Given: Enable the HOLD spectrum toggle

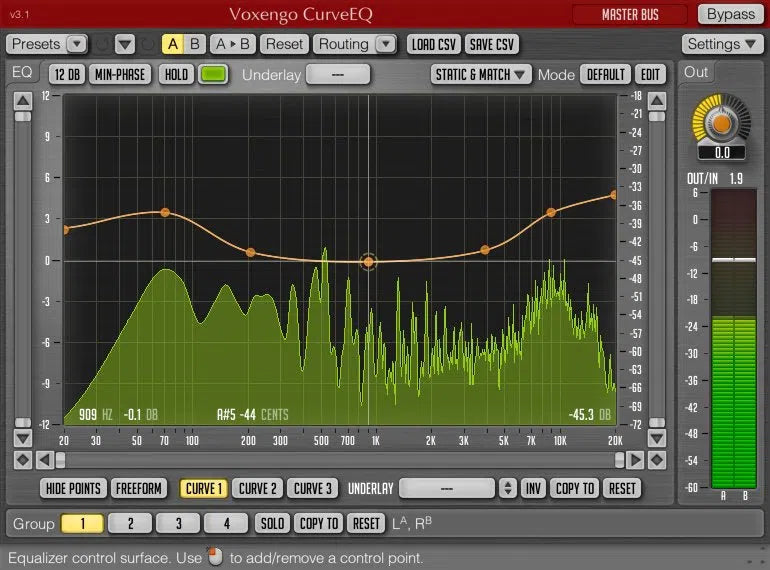Looking at the screenshot, I should (x=176, y=75).
